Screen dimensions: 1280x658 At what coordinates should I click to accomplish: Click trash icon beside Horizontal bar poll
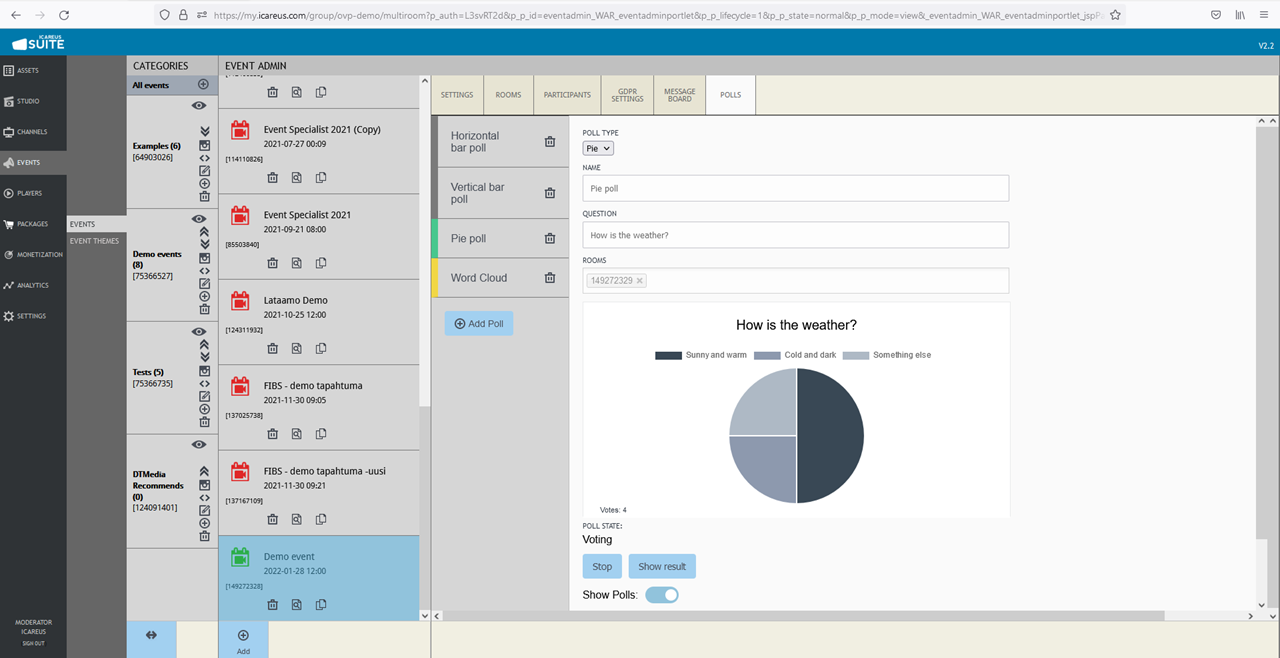tap(549, 142)
